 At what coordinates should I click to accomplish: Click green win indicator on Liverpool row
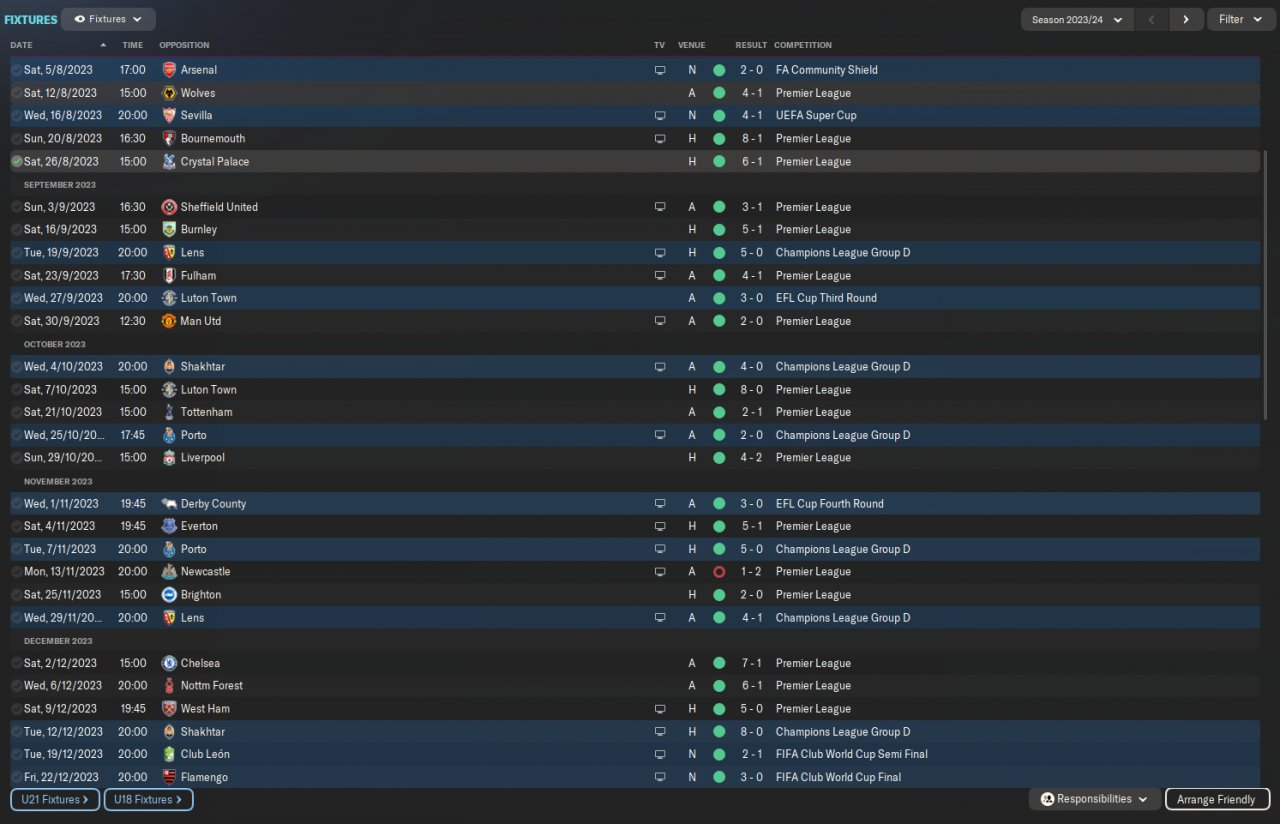719,458
